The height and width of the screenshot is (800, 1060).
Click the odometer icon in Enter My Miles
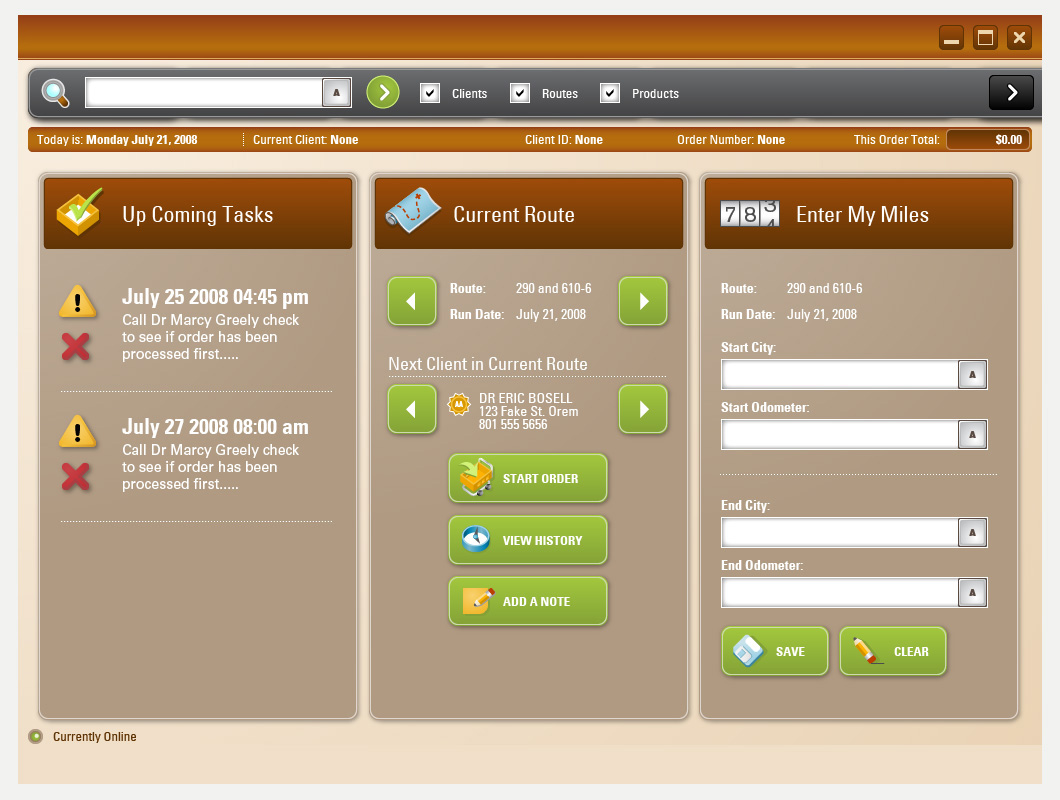pos(749,214)
